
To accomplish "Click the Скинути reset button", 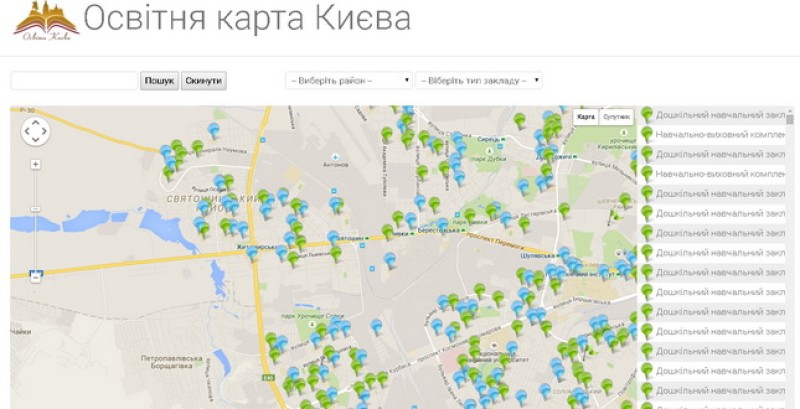I will point(204,81).
